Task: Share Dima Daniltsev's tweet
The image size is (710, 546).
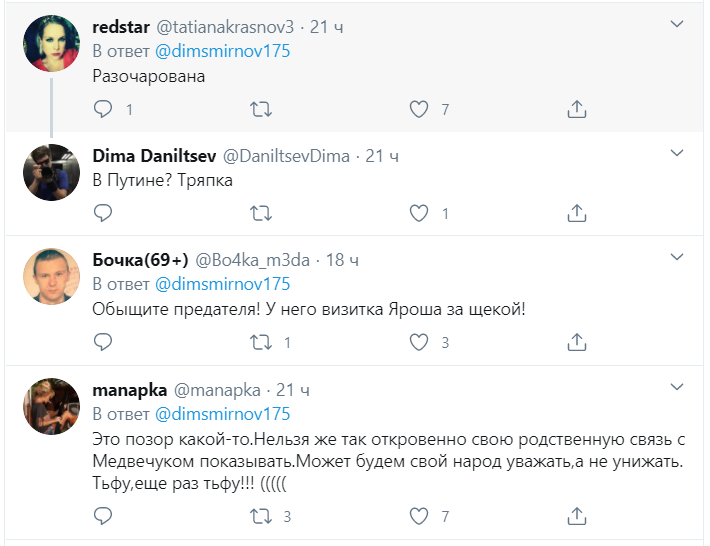Action: (x=576, y=213)
